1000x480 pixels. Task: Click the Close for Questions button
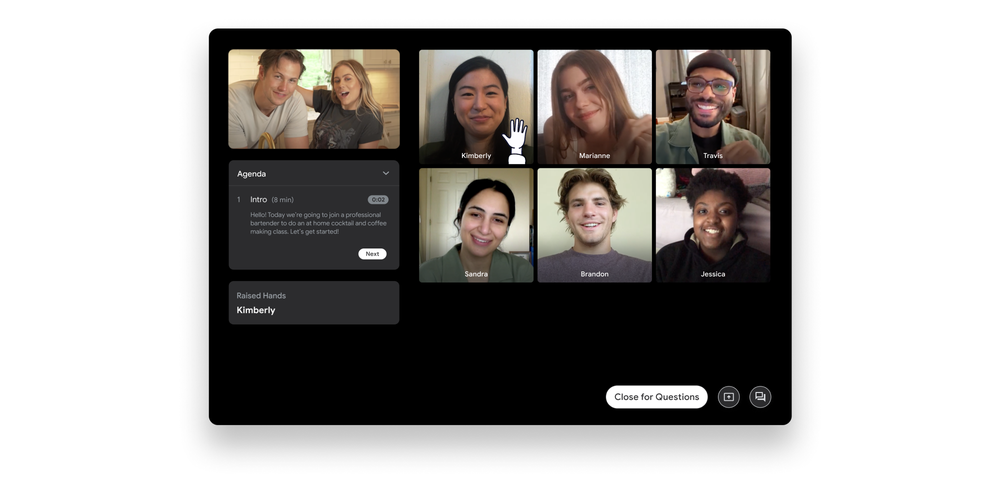656,397
